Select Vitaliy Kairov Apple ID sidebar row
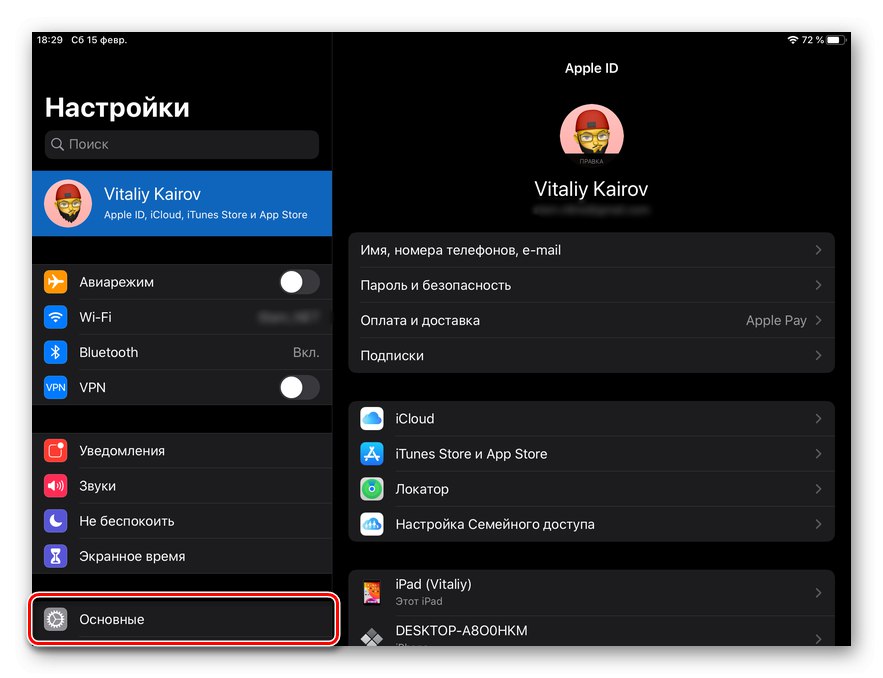Image resolution: width=883 pixels, height=678 pixels. [182, 203]
